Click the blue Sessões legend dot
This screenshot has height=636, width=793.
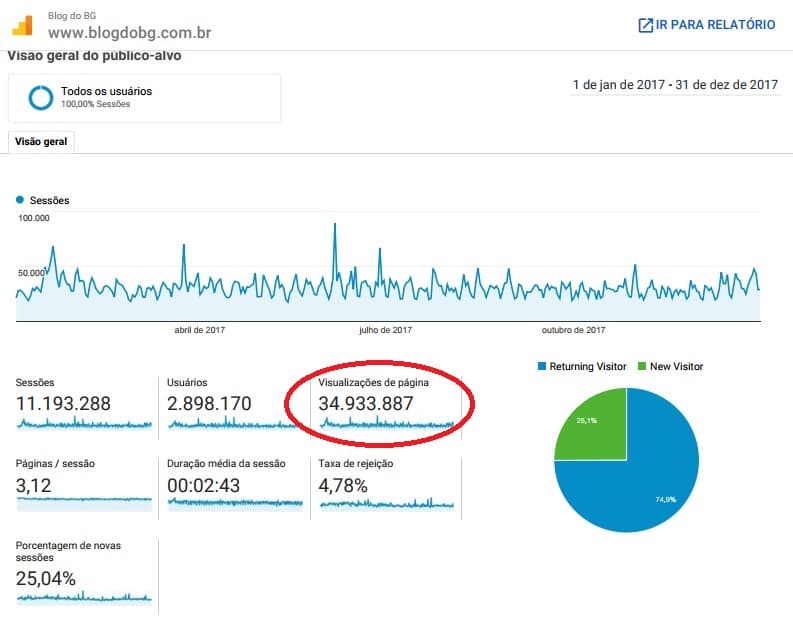click(x=20, y=200)
